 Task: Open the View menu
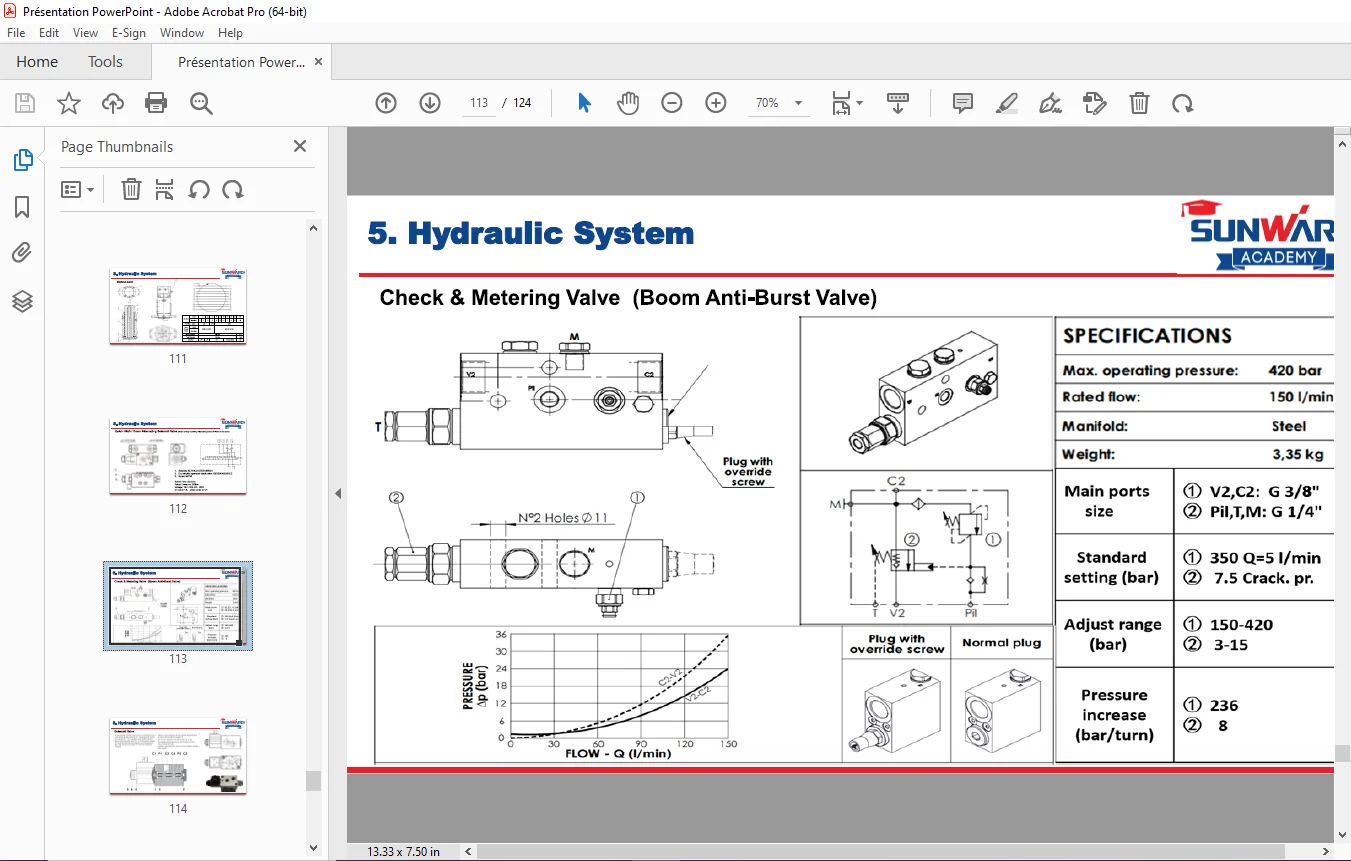coord(85,33)
